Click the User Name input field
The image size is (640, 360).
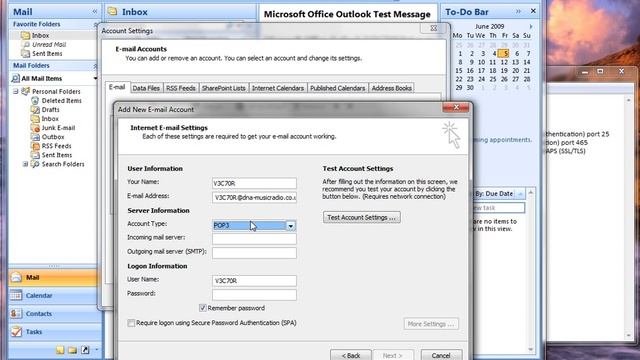254,281
